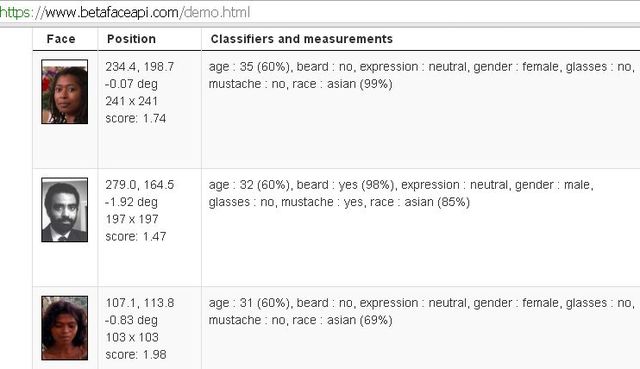This screenshot has height=369, width=640.
Task: Click the 241 x 241 size value
Action: [131, 101]
